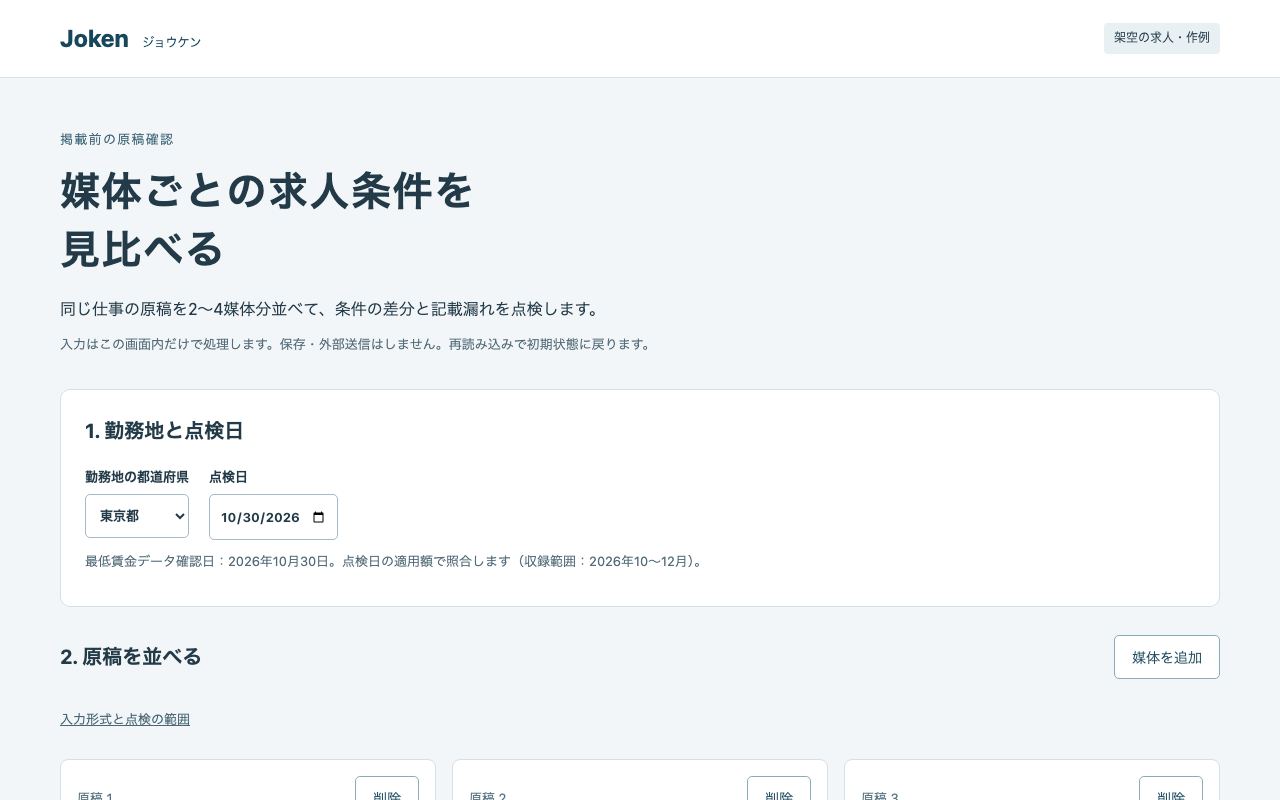Click the 勤務地の都道府県 field label
This screenshot has height=800, width=1280.
[x=137, y=477]
